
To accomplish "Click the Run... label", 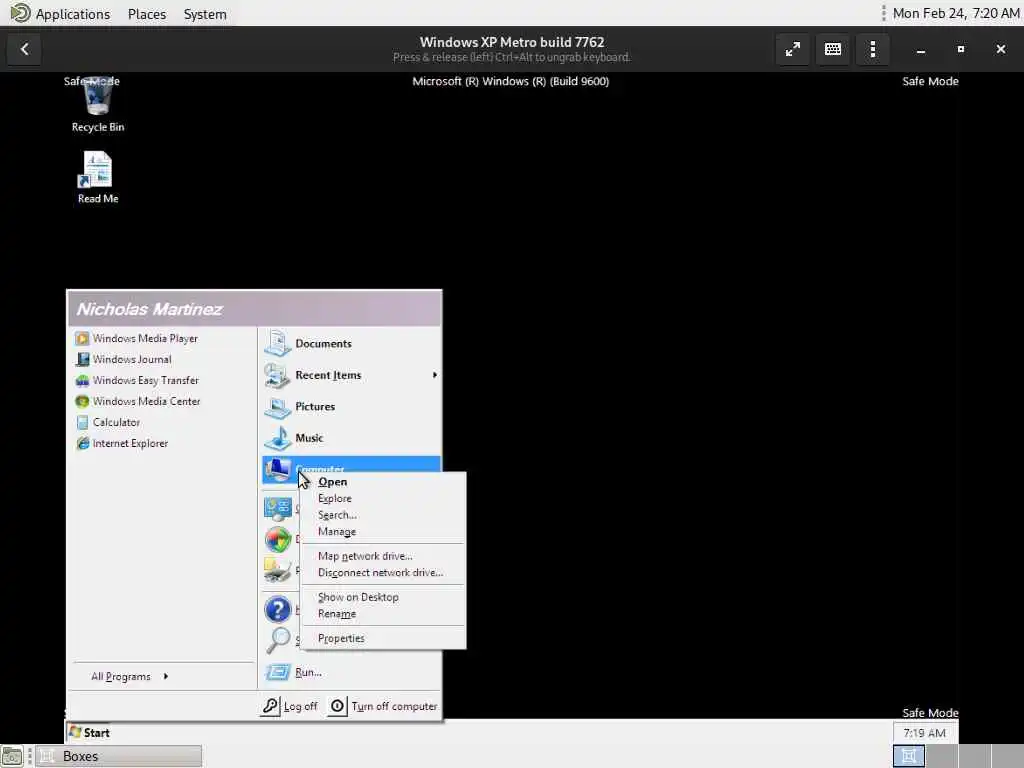I will (308, 672).
